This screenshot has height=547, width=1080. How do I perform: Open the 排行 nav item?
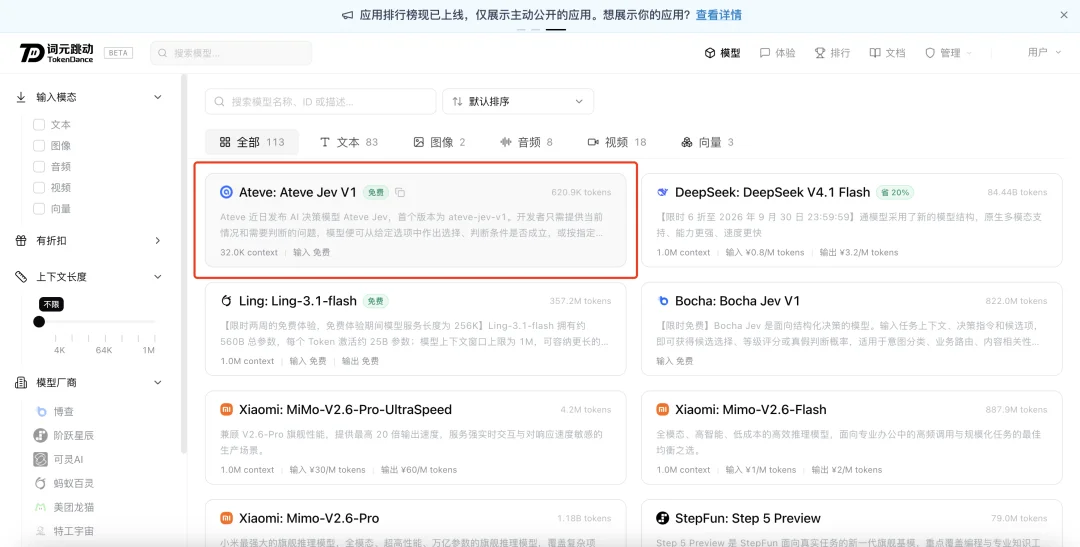coord(833,53)
